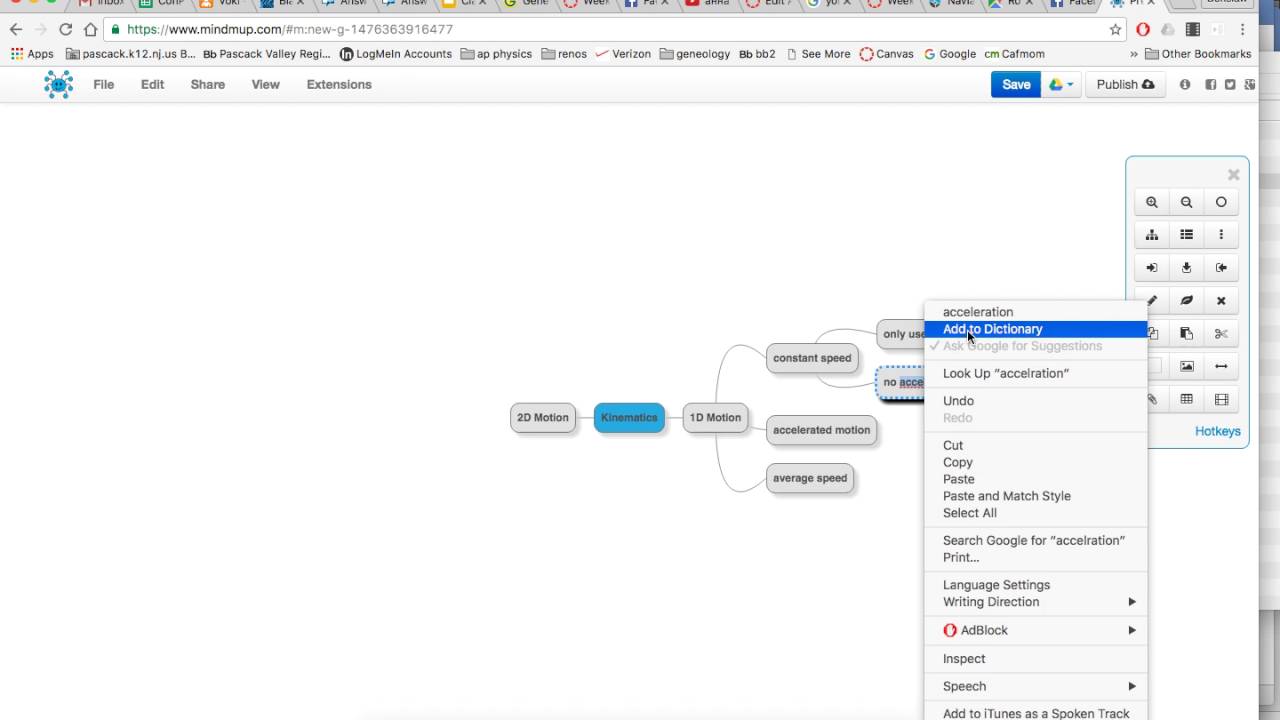The width and height of the screenshot is (1280, 720).
Task: Click the vertical dots icon in toolbar panel
Action: point(1221,235)
